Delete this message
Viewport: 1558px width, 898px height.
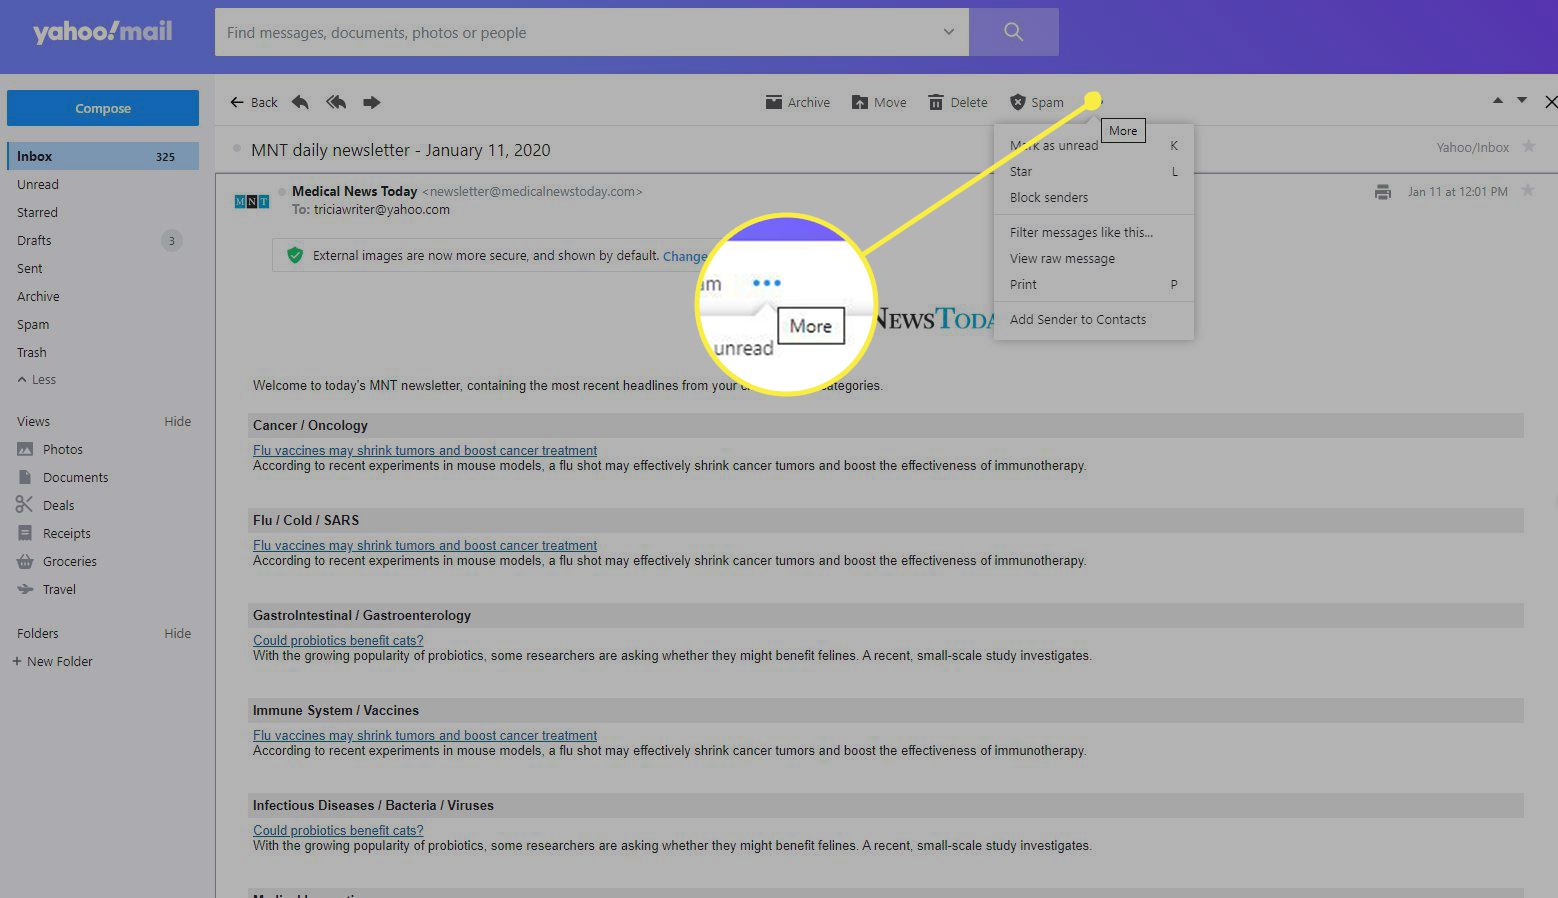tap(957, 102)
